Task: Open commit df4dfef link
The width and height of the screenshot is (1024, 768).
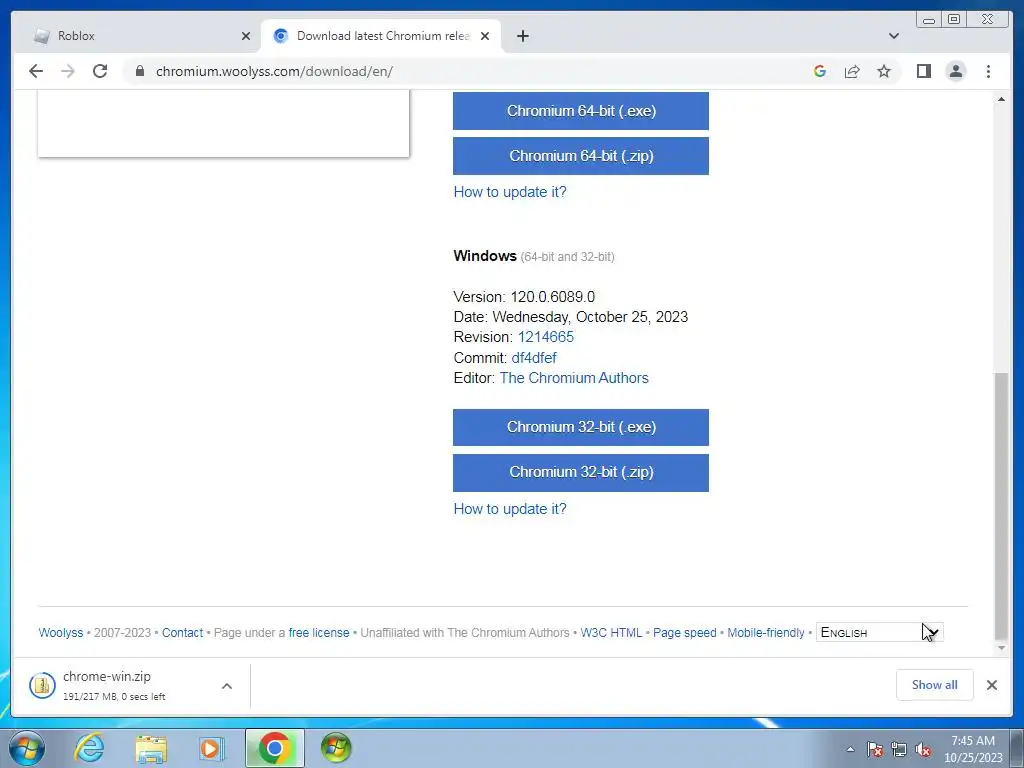Action: (534, 358)
